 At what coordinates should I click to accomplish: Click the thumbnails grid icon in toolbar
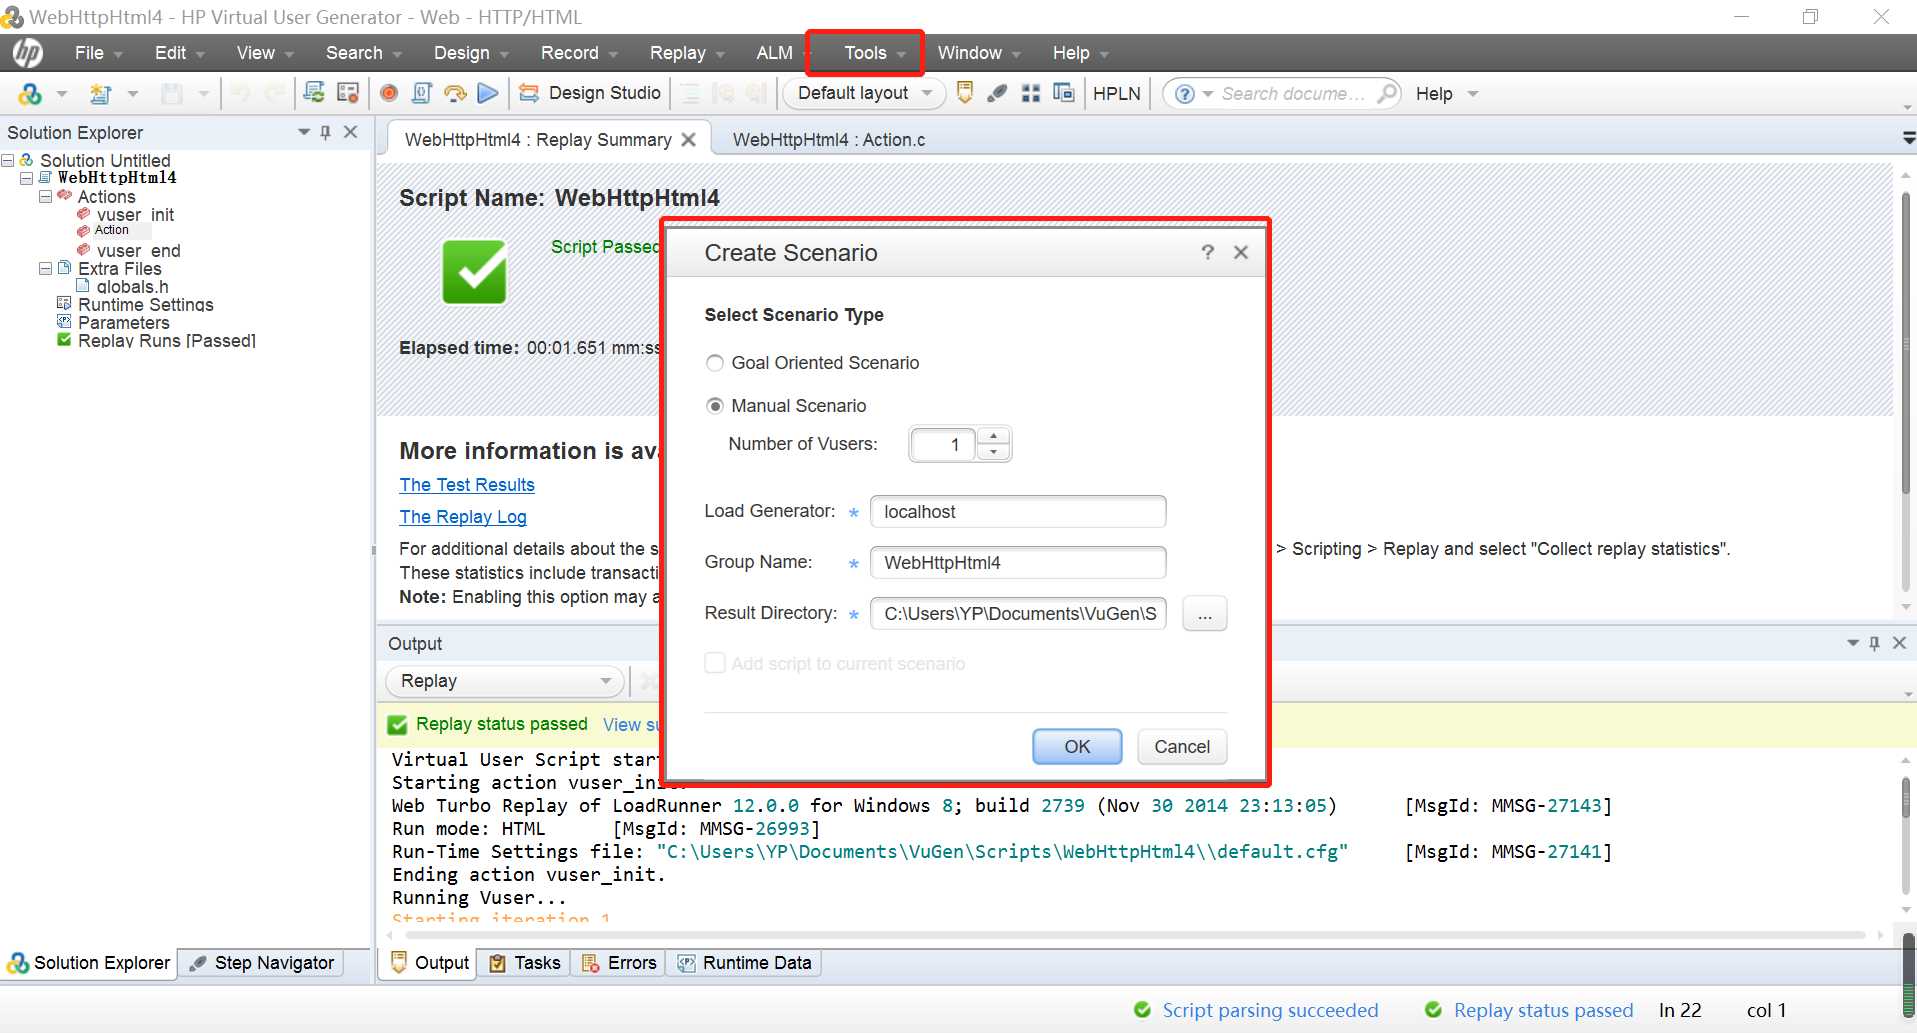click(x=1031, y=93)
